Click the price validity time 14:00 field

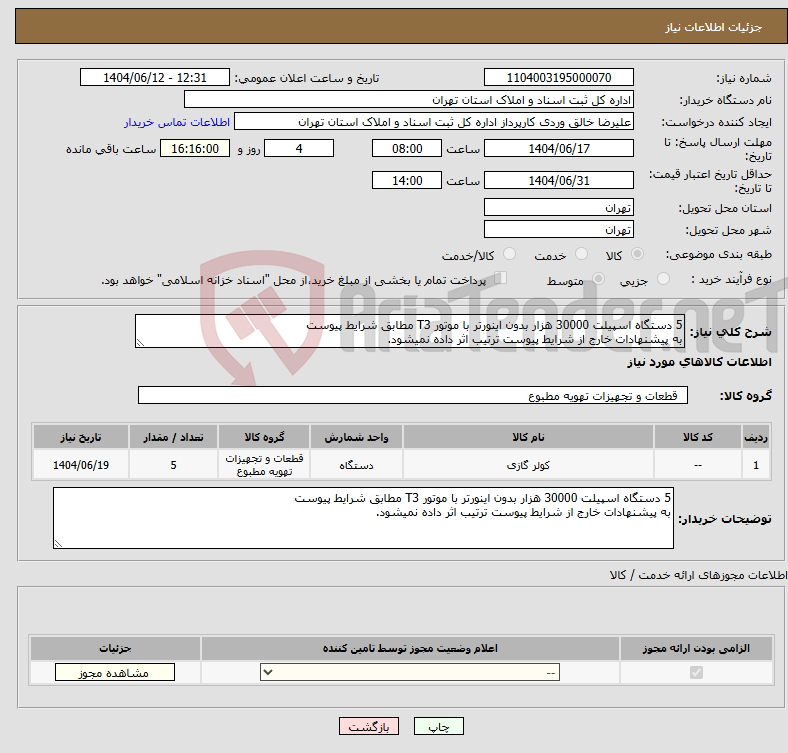click(406, 180)
